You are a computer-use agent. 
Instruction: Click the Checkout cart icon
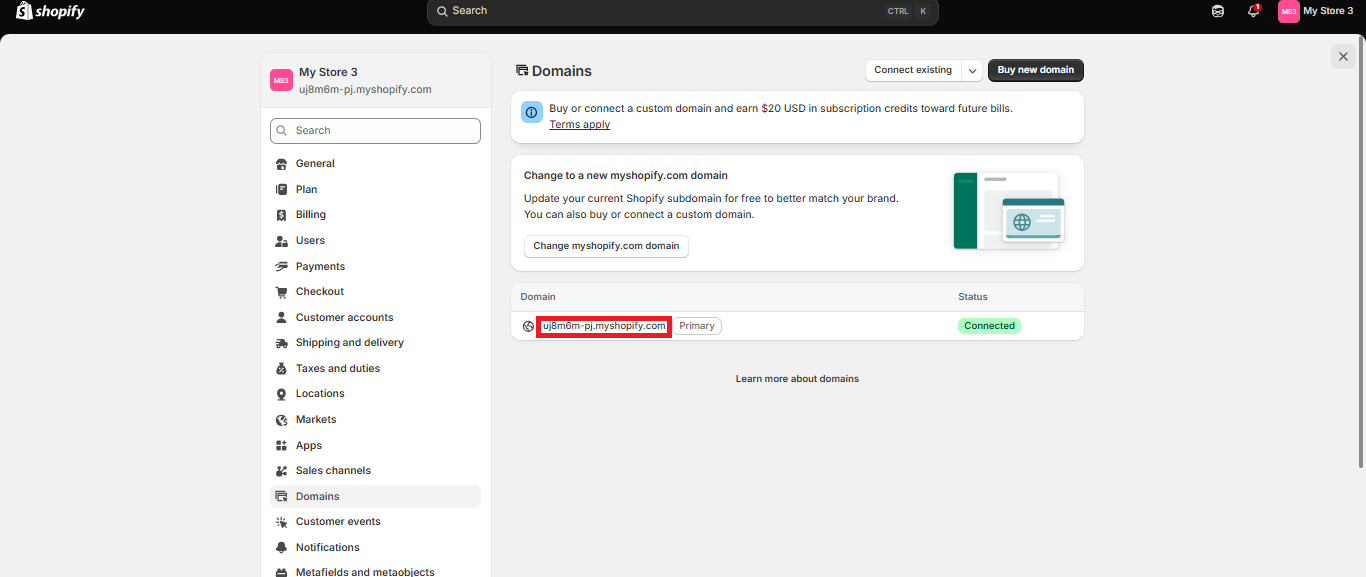pos(282,292)
